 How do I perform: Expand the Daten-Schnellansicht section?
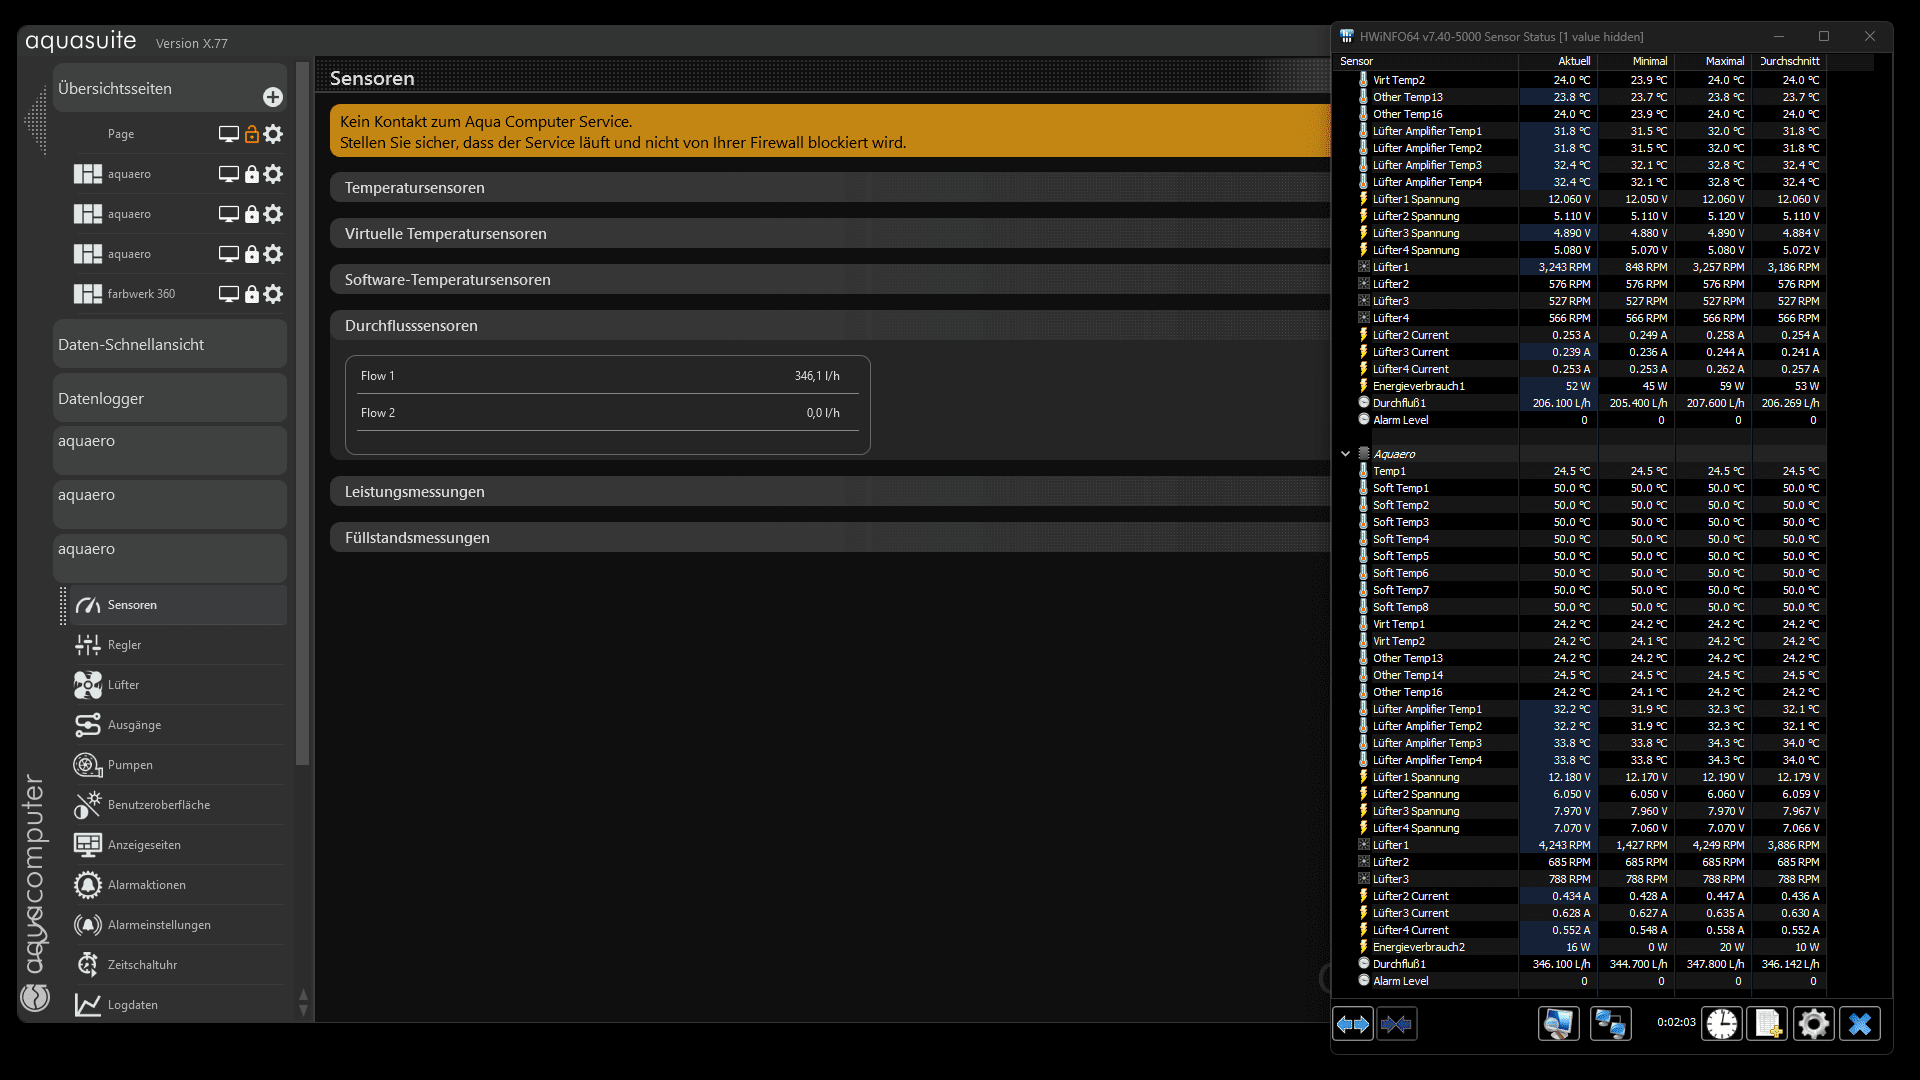[170, 345]
